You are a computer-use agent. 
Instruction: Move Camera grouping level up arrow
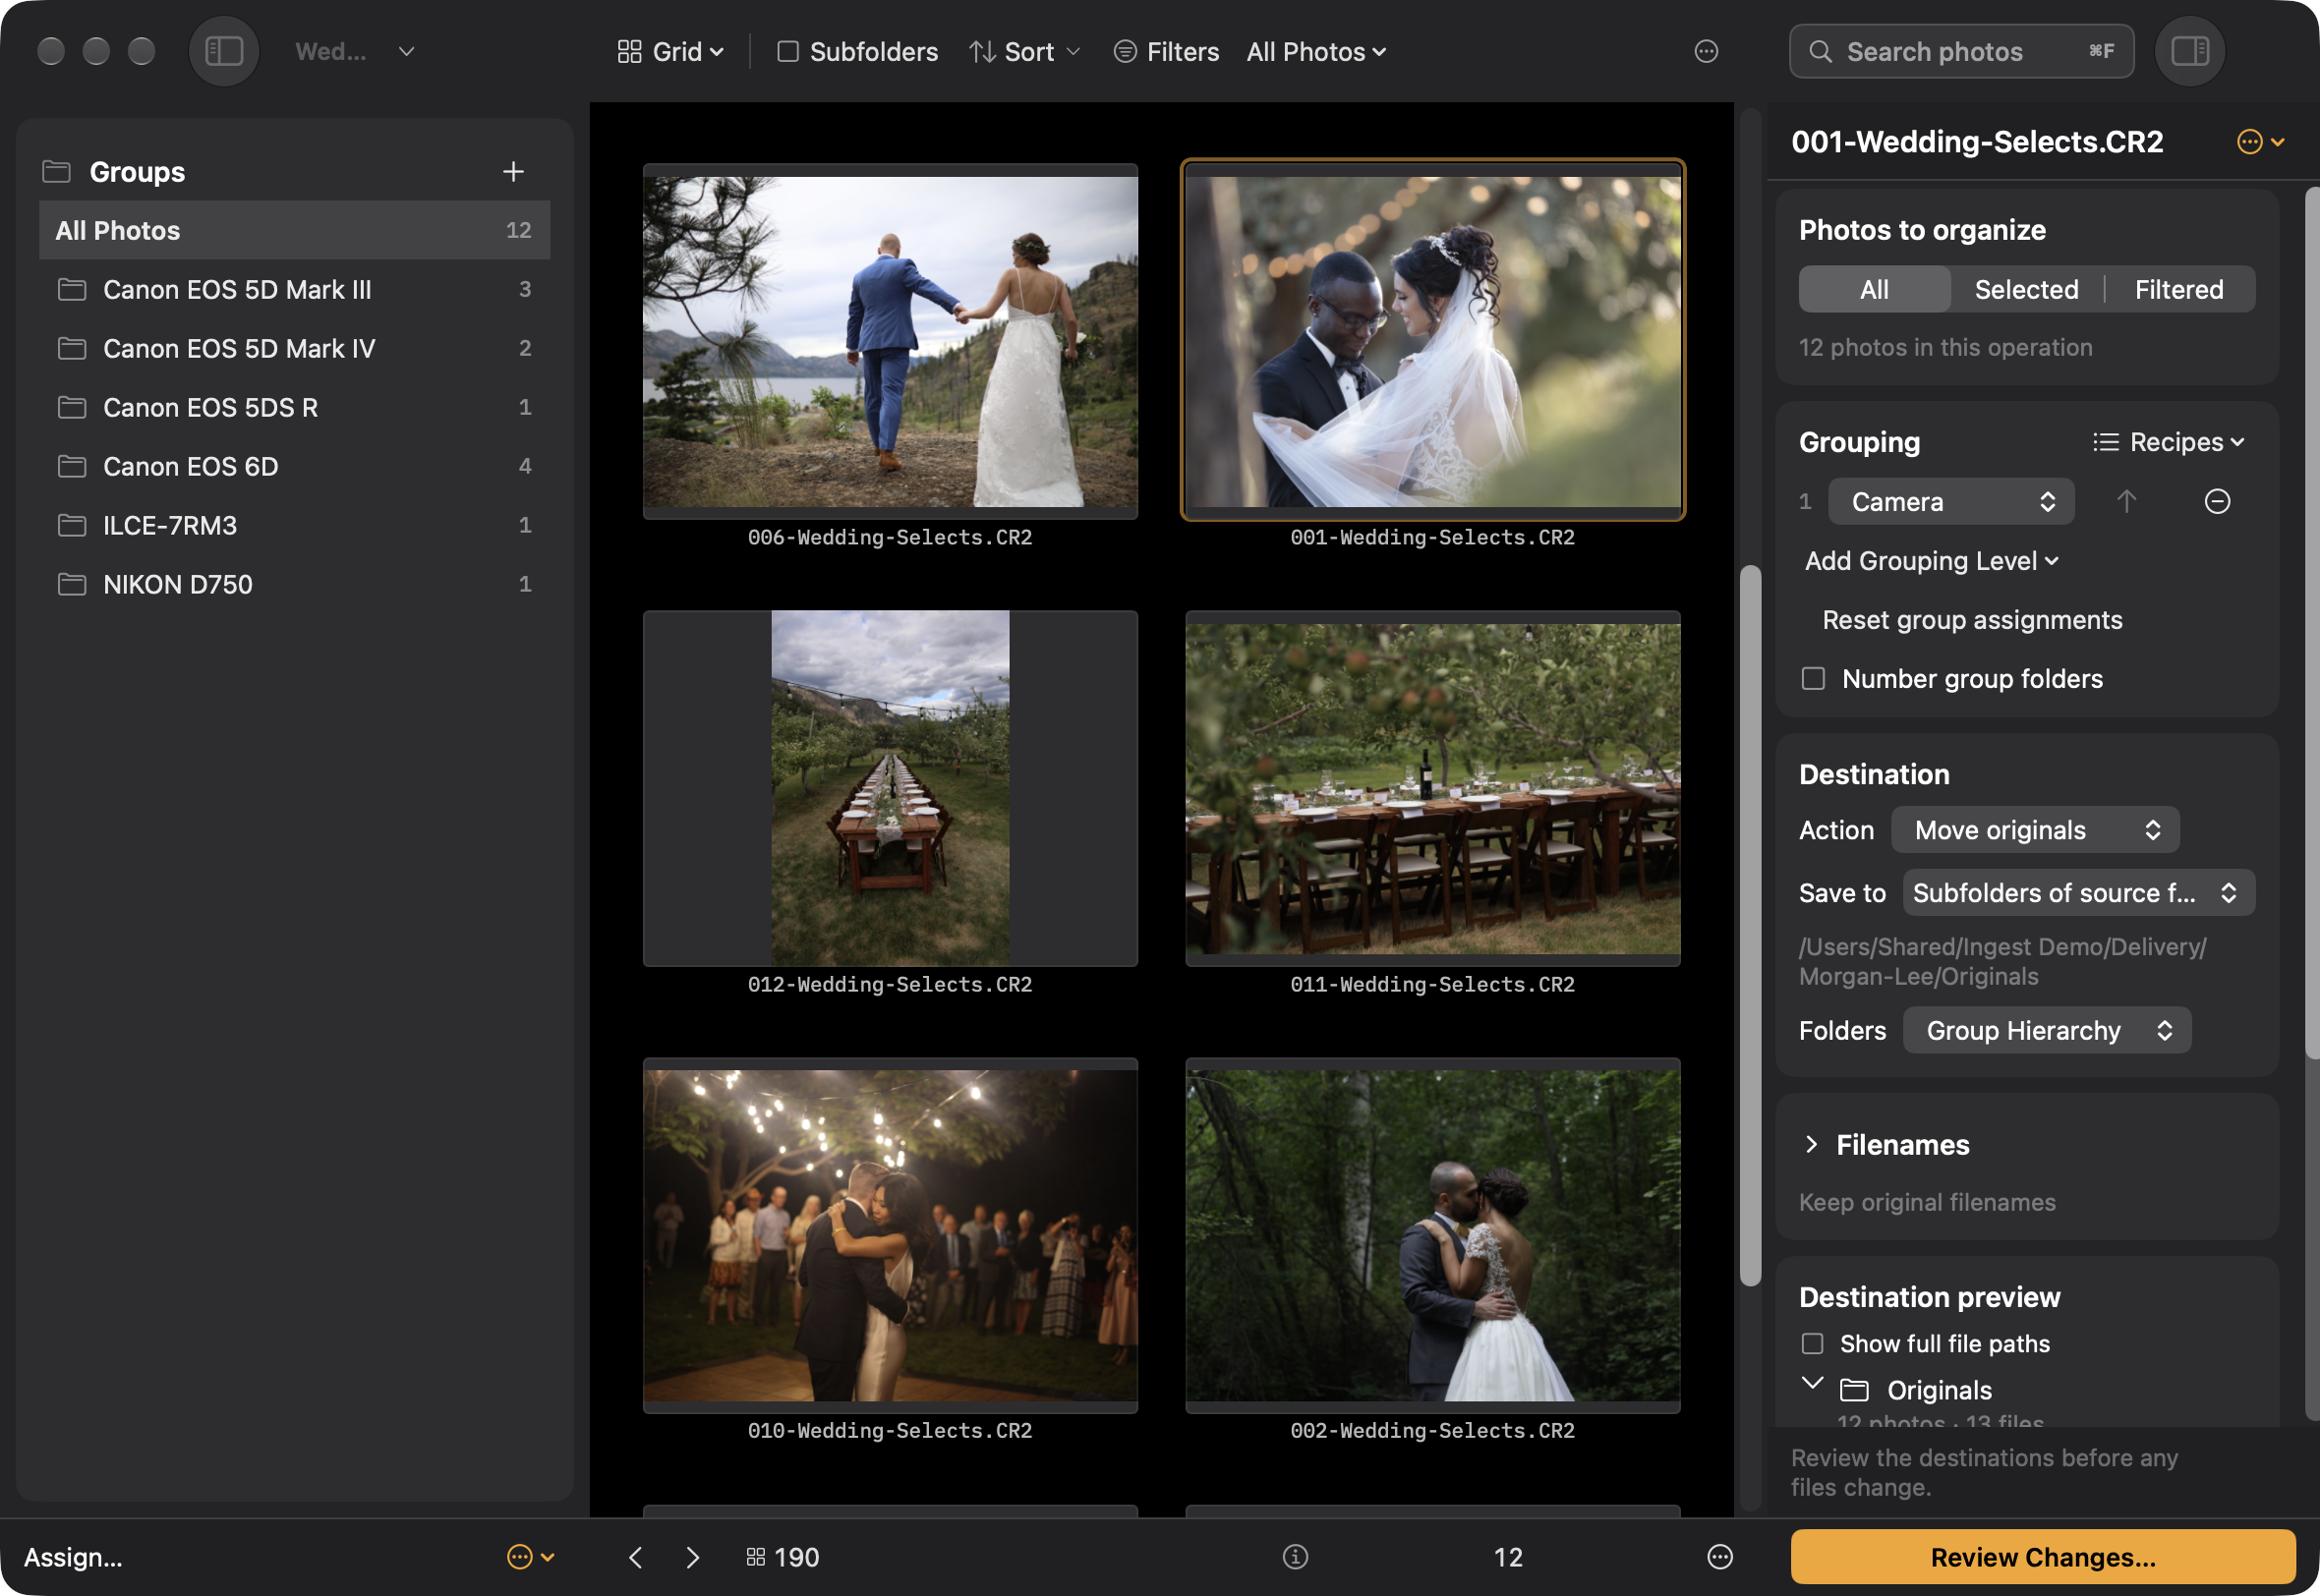(2126, 501)
